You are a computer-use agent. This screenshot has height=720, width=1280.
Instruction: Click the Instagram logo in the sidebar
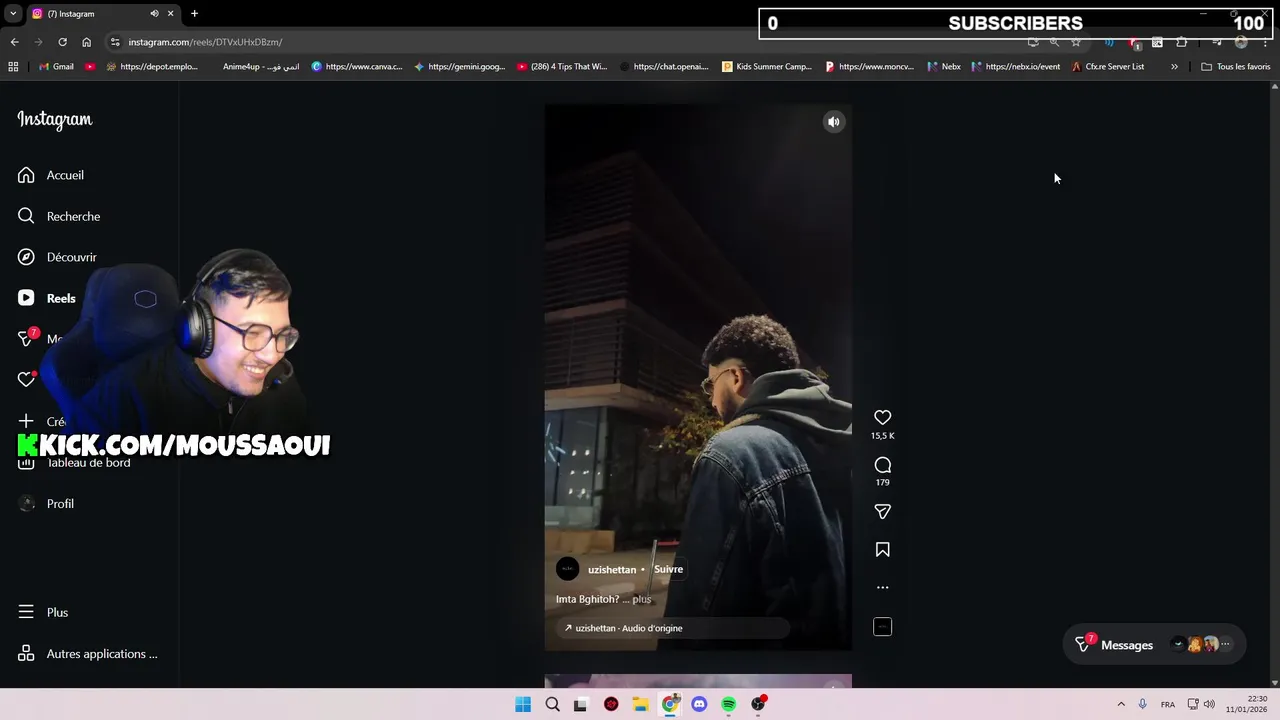coord(55,119)
